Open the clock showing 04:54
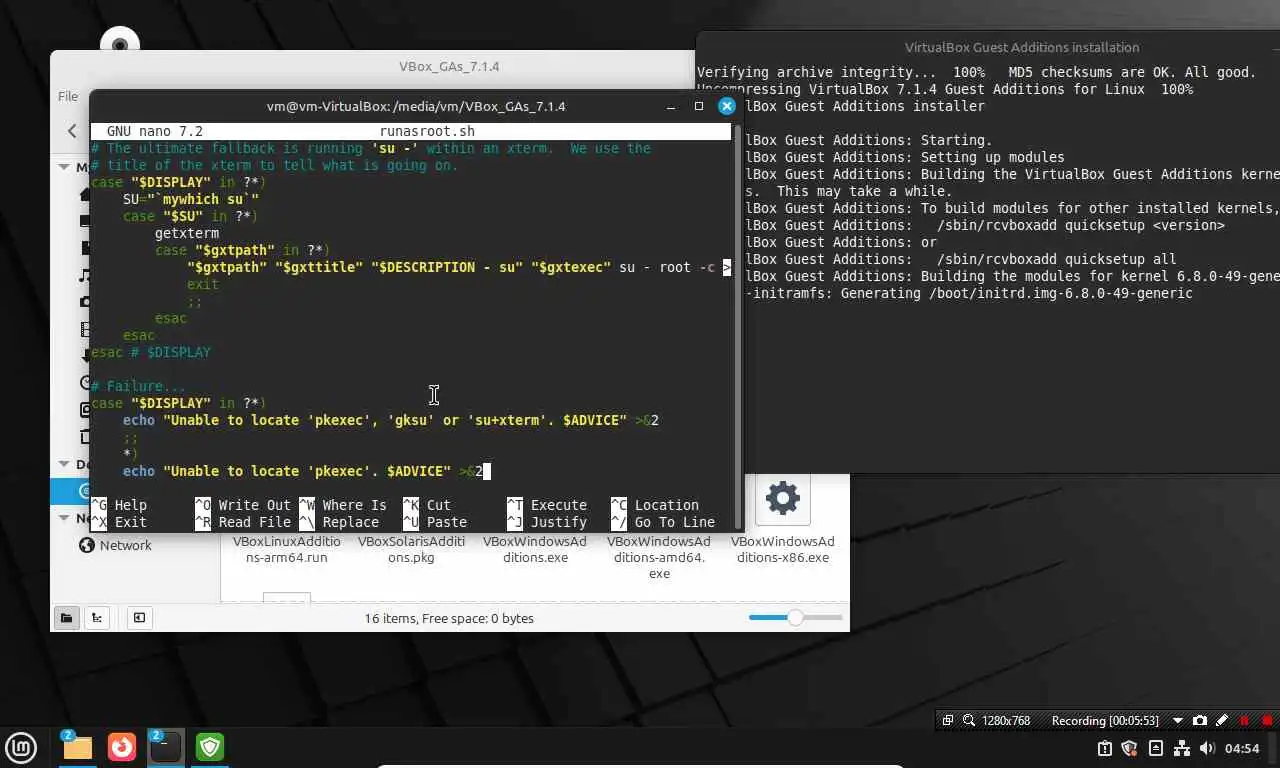1280x768 pixels. tap(1242, 748)
